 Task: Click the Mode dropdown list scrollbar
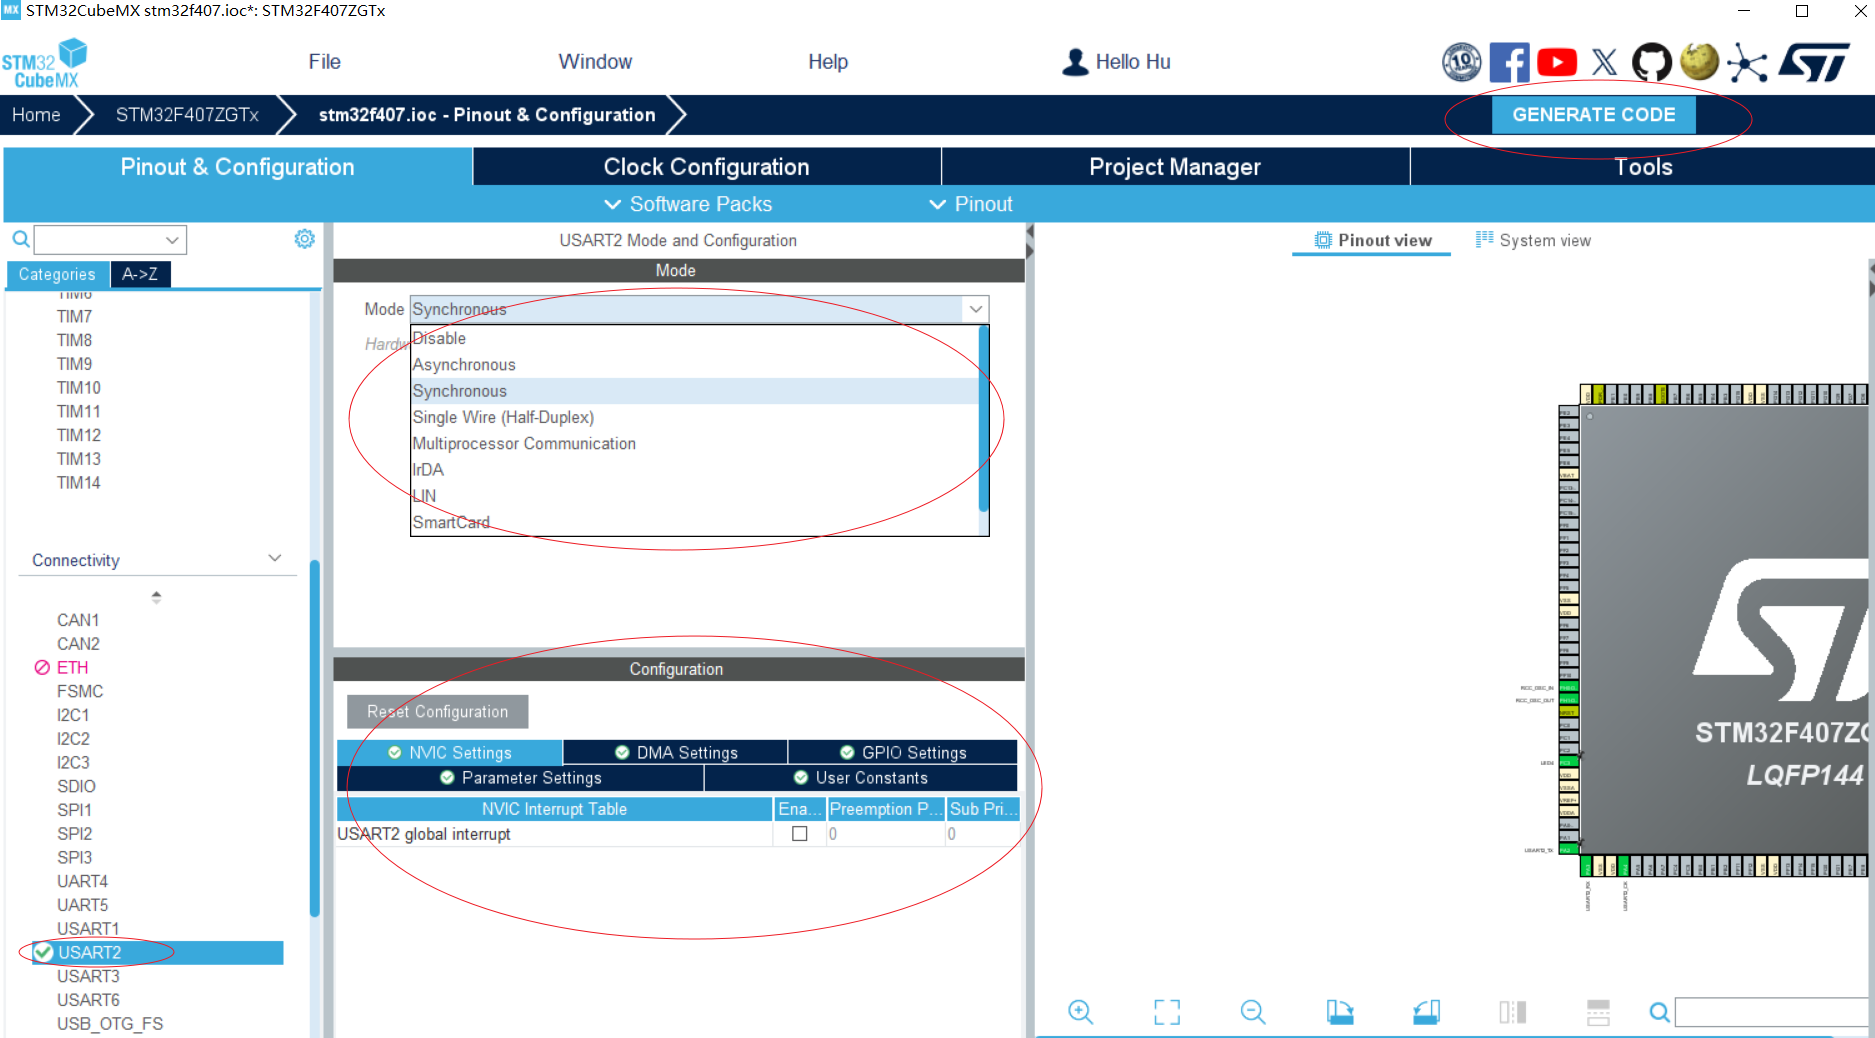click(x=984, y=420)
